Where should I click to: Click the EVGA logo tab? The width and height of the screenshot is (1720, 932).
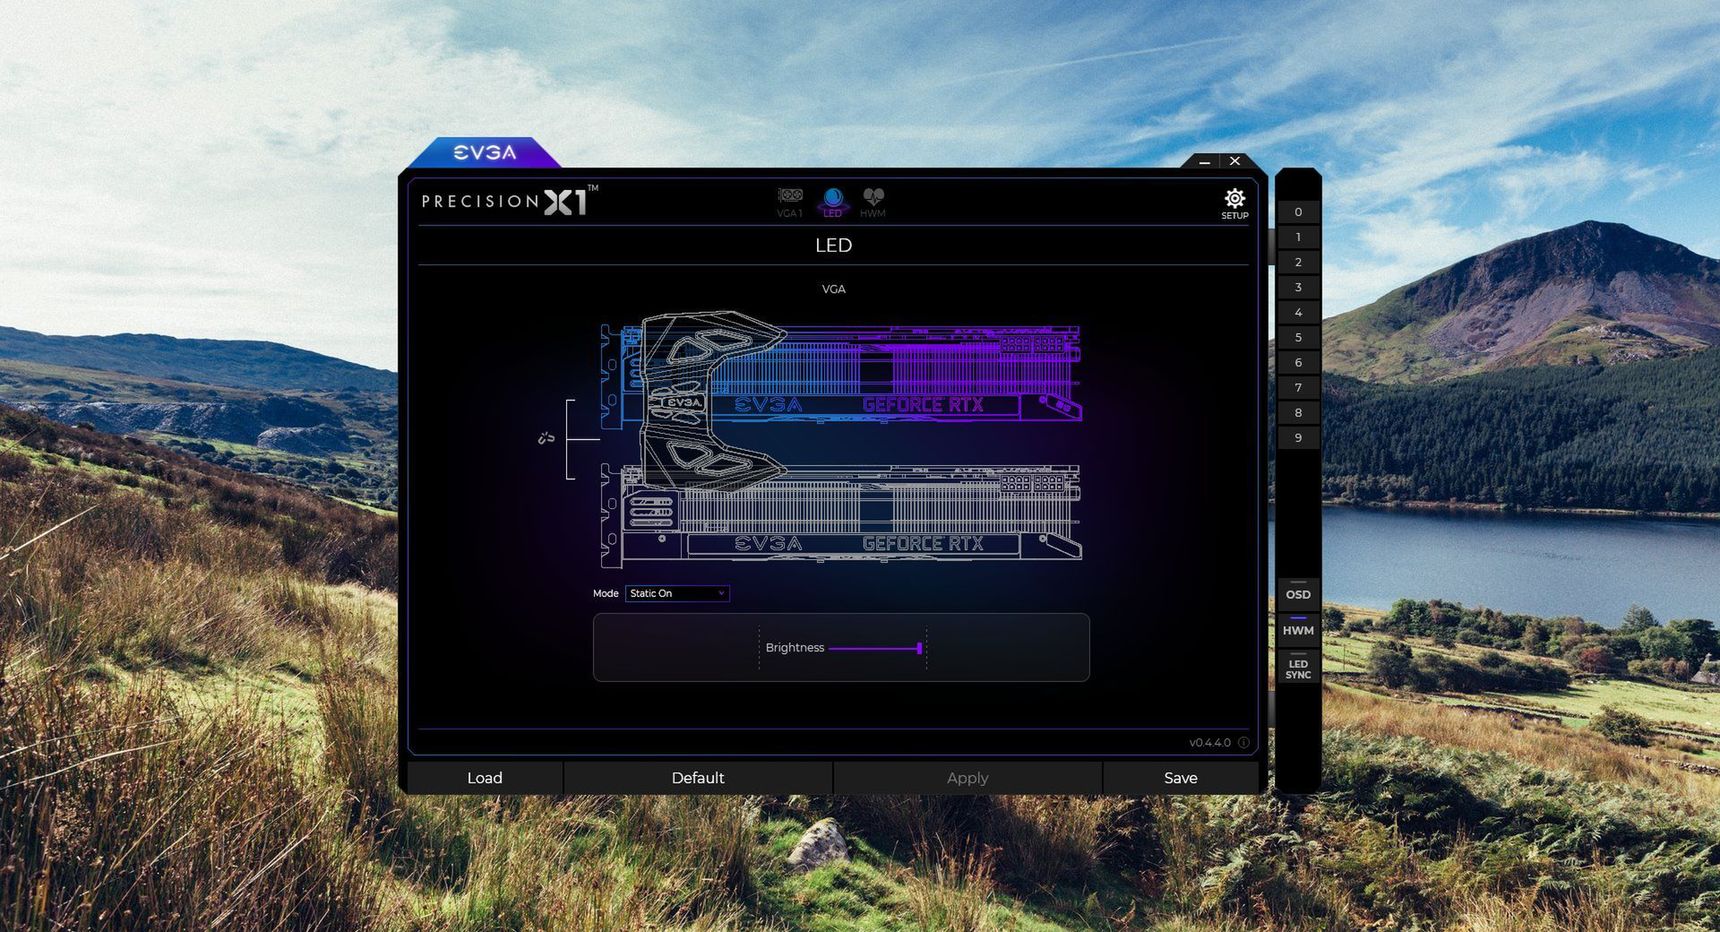click(x=485, y=153)
